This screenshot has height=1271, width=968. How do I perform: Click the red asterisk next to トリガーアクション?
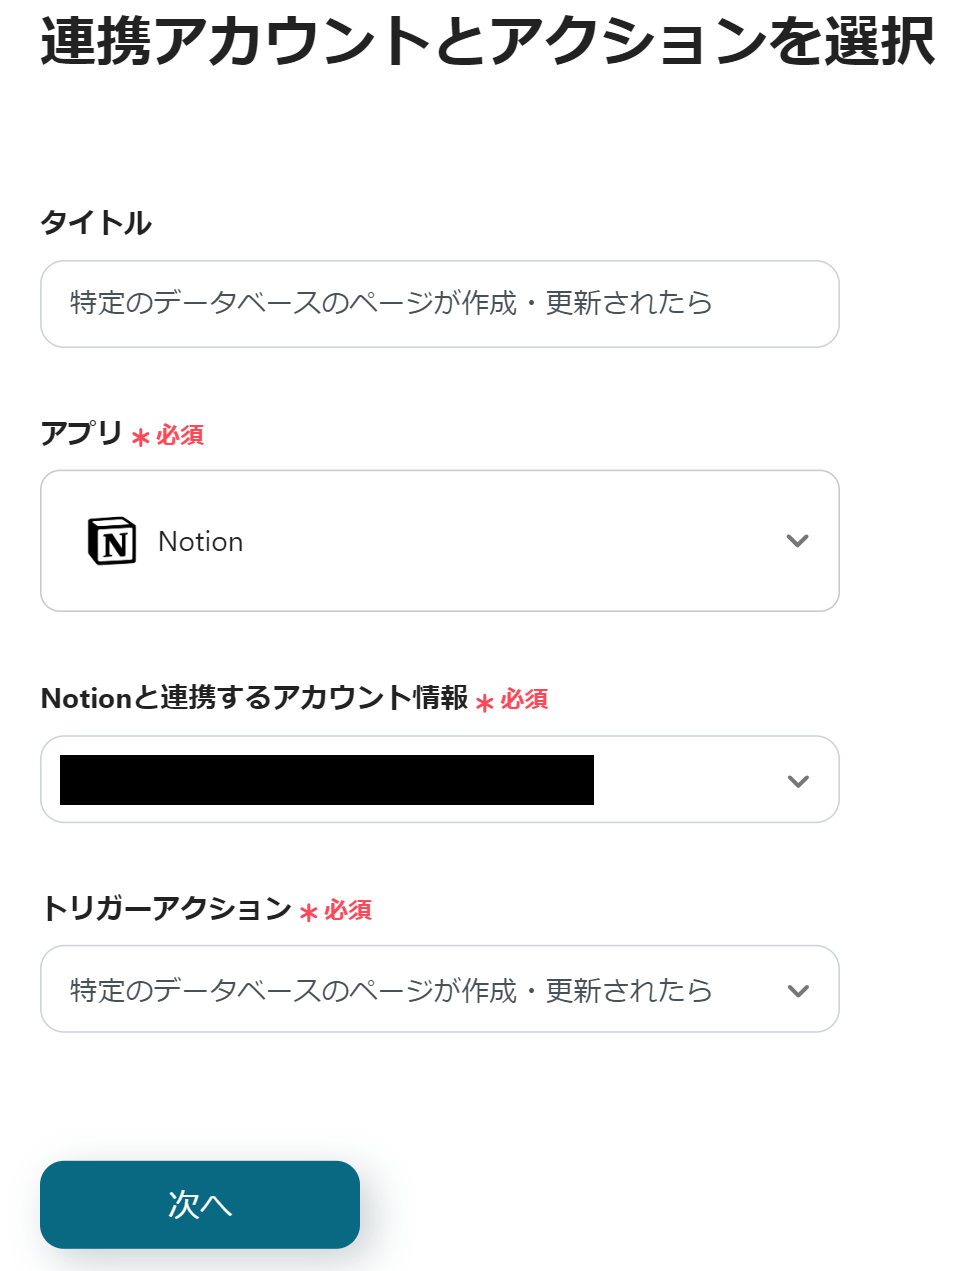tap(308, 912)
